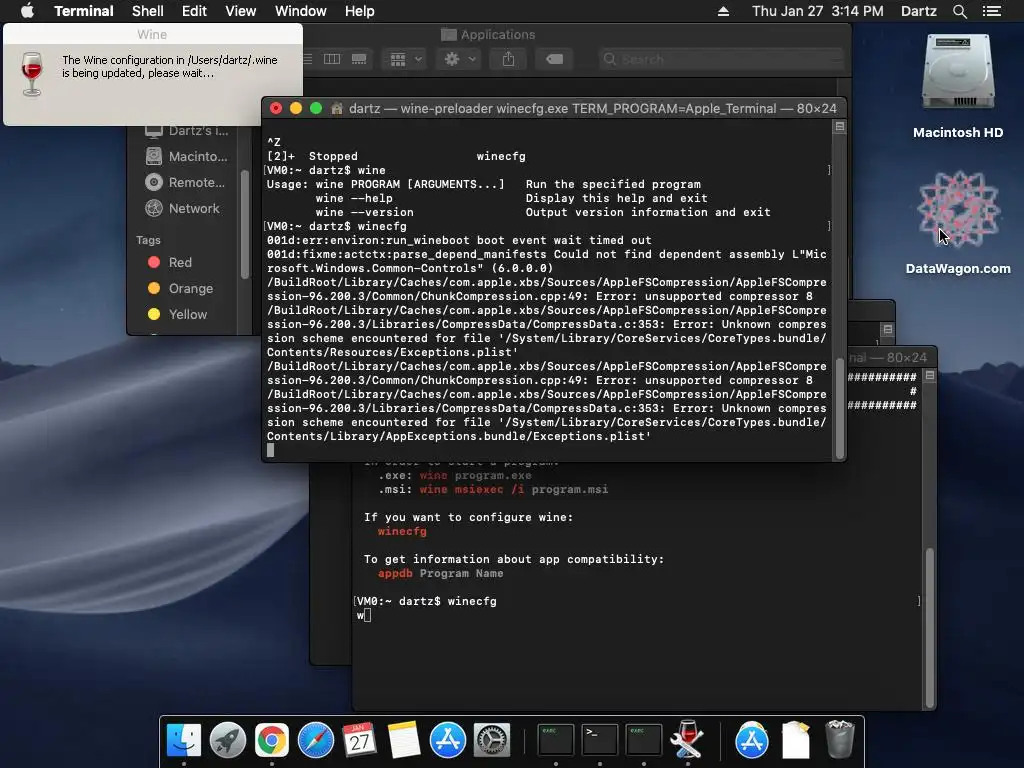Open the Finder group-by dropdown
1024x768 pixels.
click(x=405, y=59)
